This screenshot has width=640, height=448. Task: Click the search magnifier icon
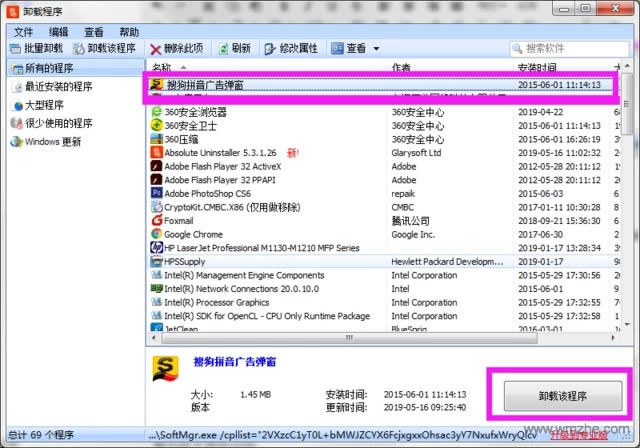(517, 49)
